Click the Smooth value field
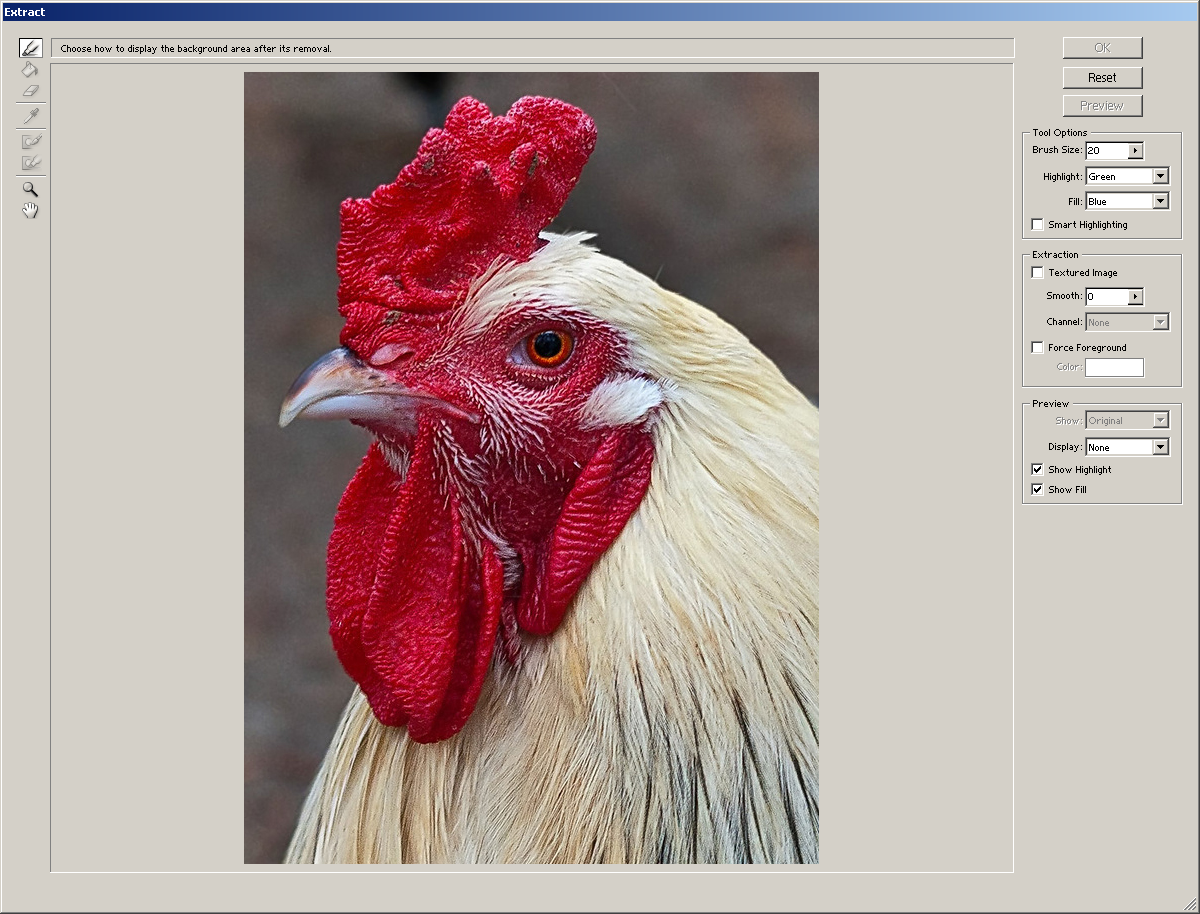 1106,297
